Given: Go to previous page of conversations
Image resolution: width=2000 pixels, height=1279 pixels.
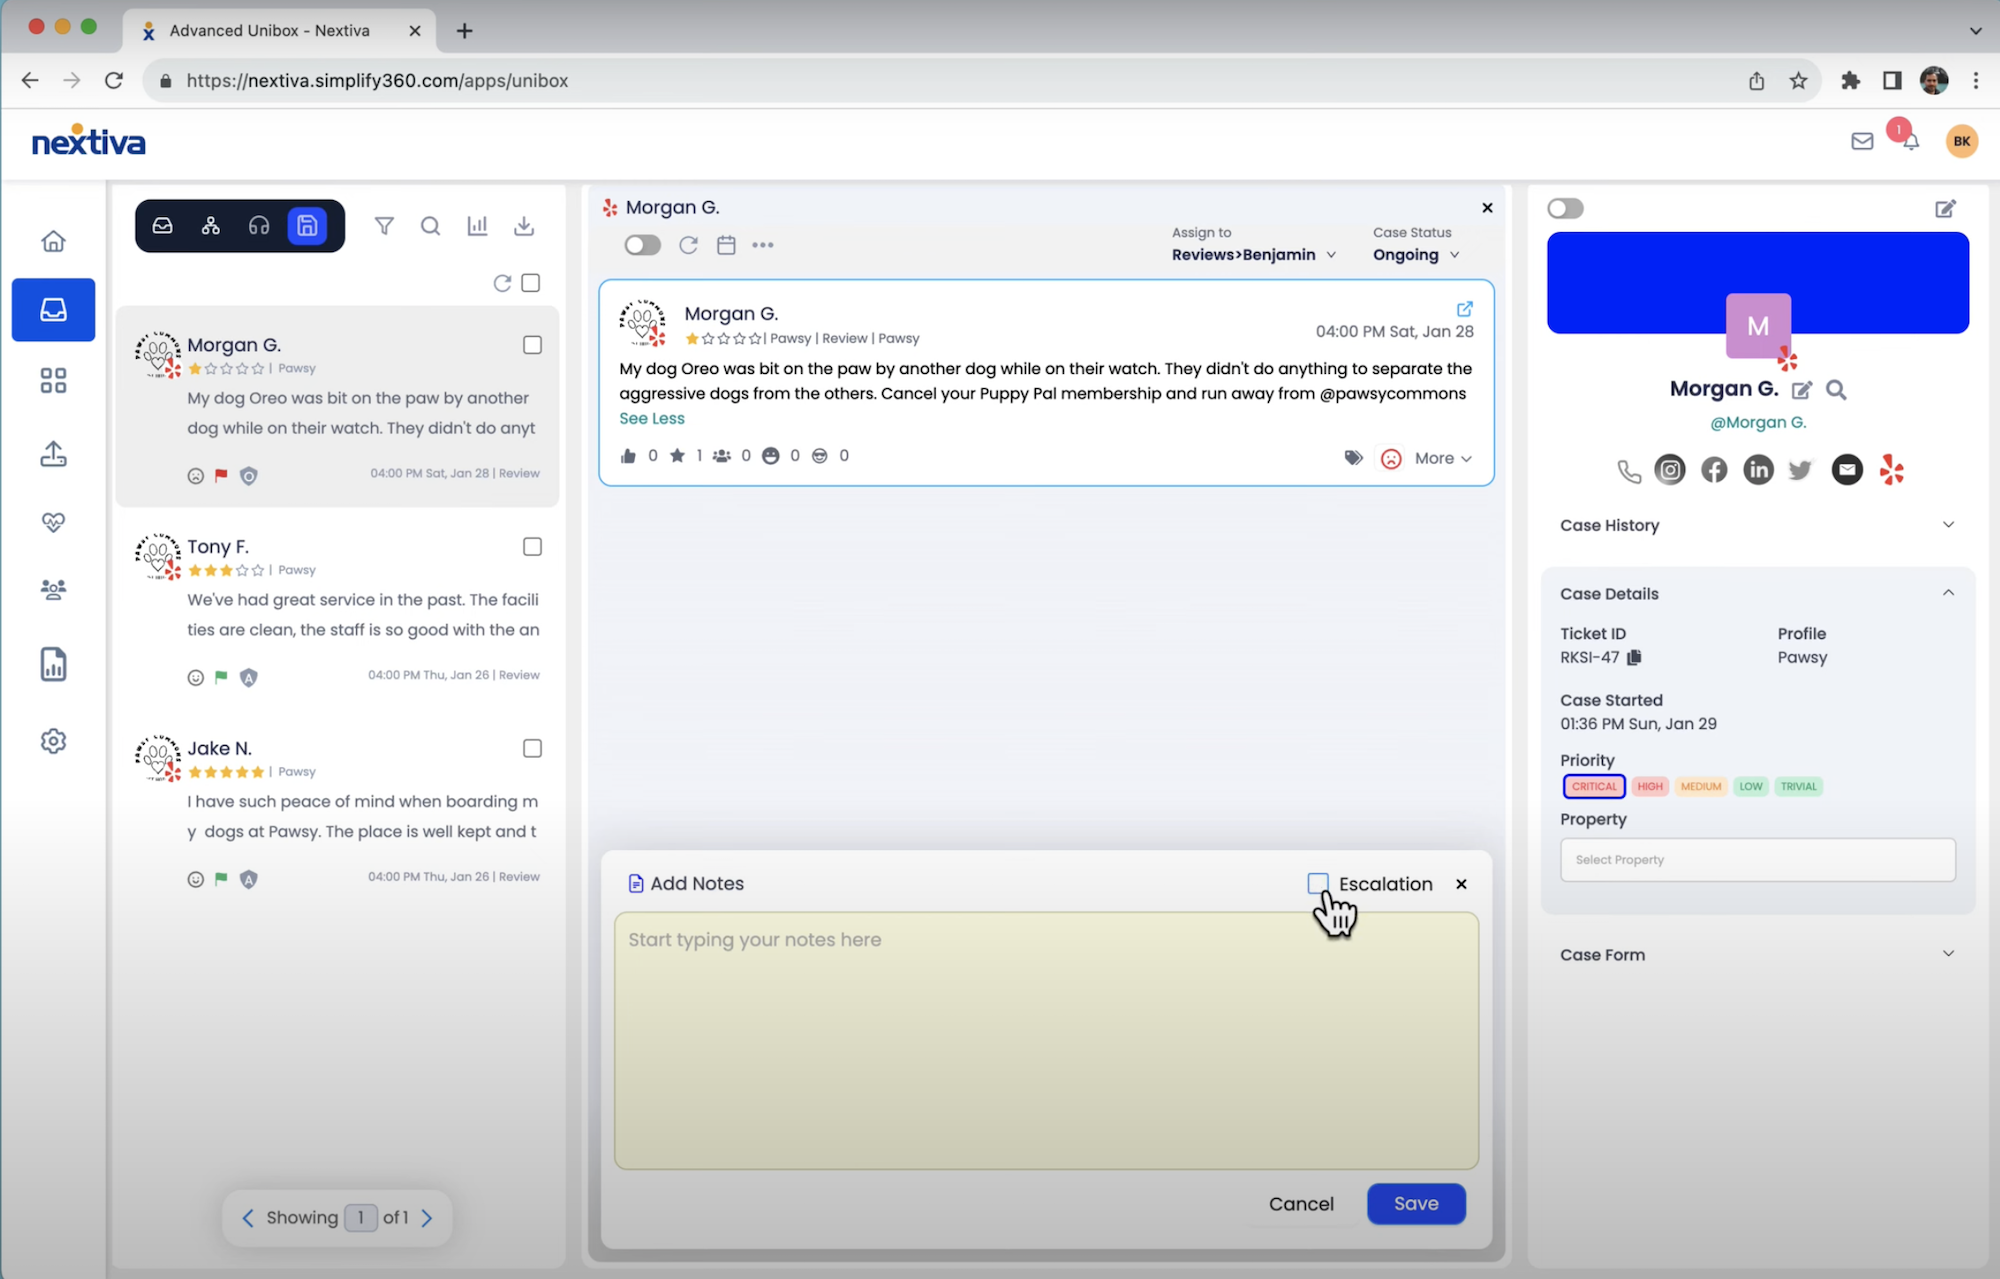Looking at the screenshot, I should pos(248,1218).
